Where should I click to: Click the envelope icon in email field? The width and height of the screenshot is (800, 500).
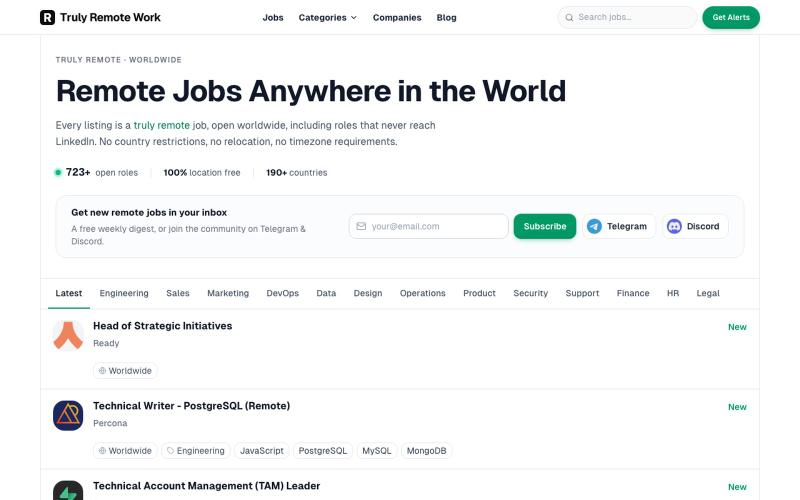coord(361,226)
